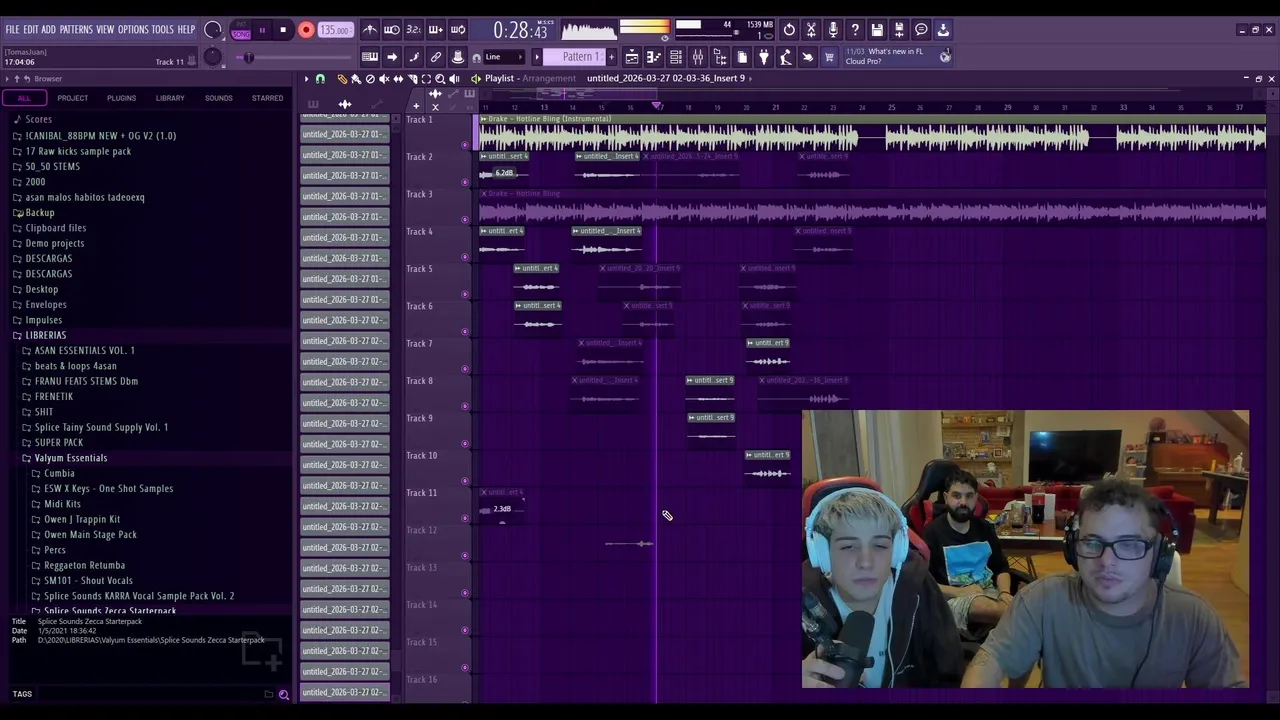
Task: Adjust the main volume knob
Action: click(x=213, y=30)
